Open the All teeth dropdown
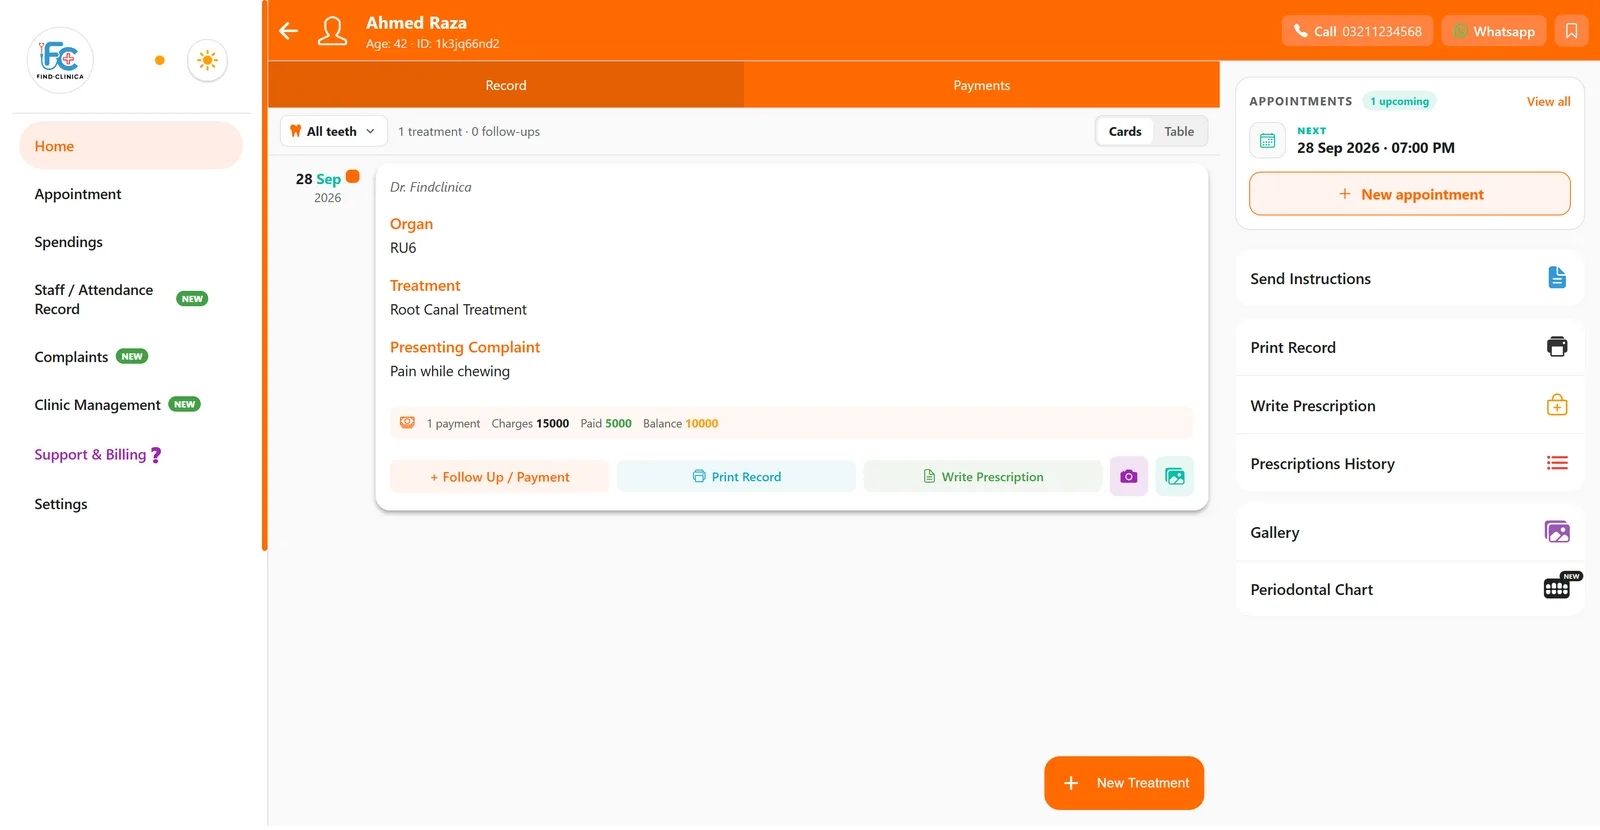 [334, 131]
